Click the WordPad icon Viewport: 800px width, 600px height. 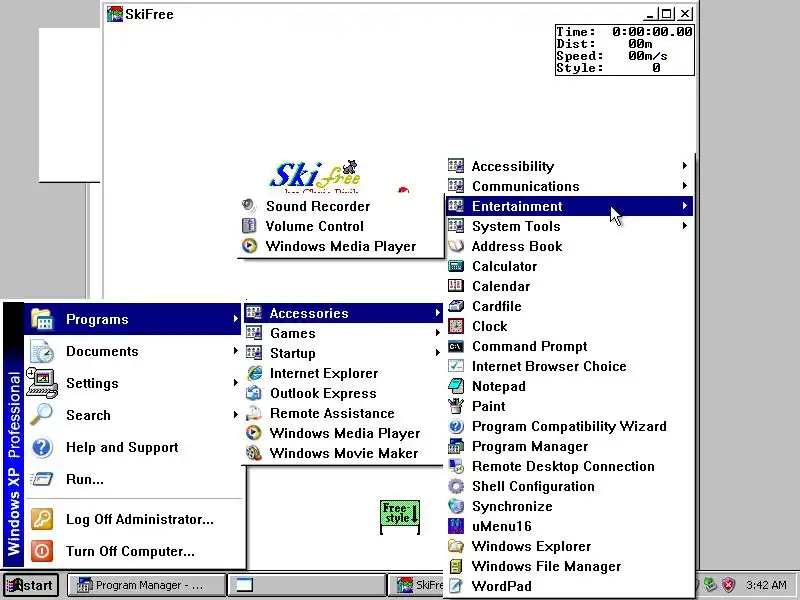[x=456, y=586]
